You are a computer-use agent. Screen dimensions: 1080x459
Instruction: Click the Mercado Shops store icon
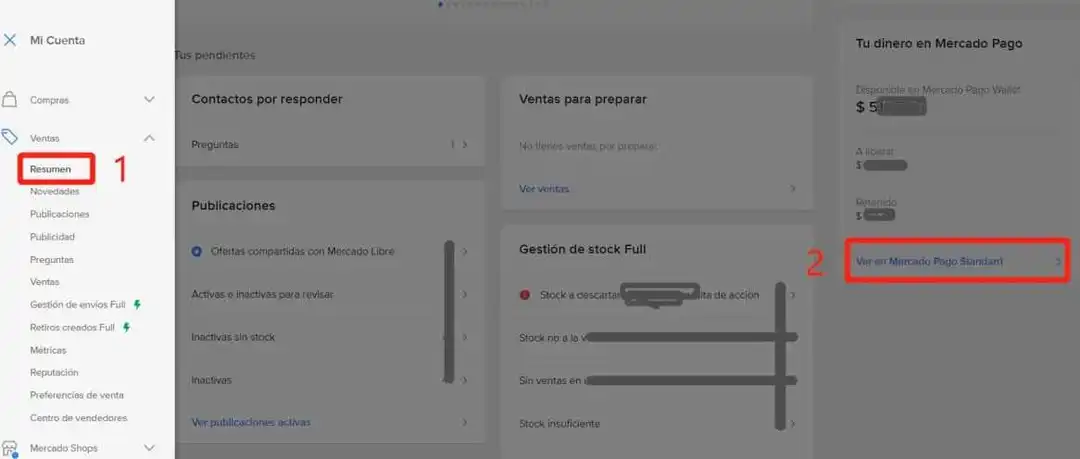click(x=10, y=449)
